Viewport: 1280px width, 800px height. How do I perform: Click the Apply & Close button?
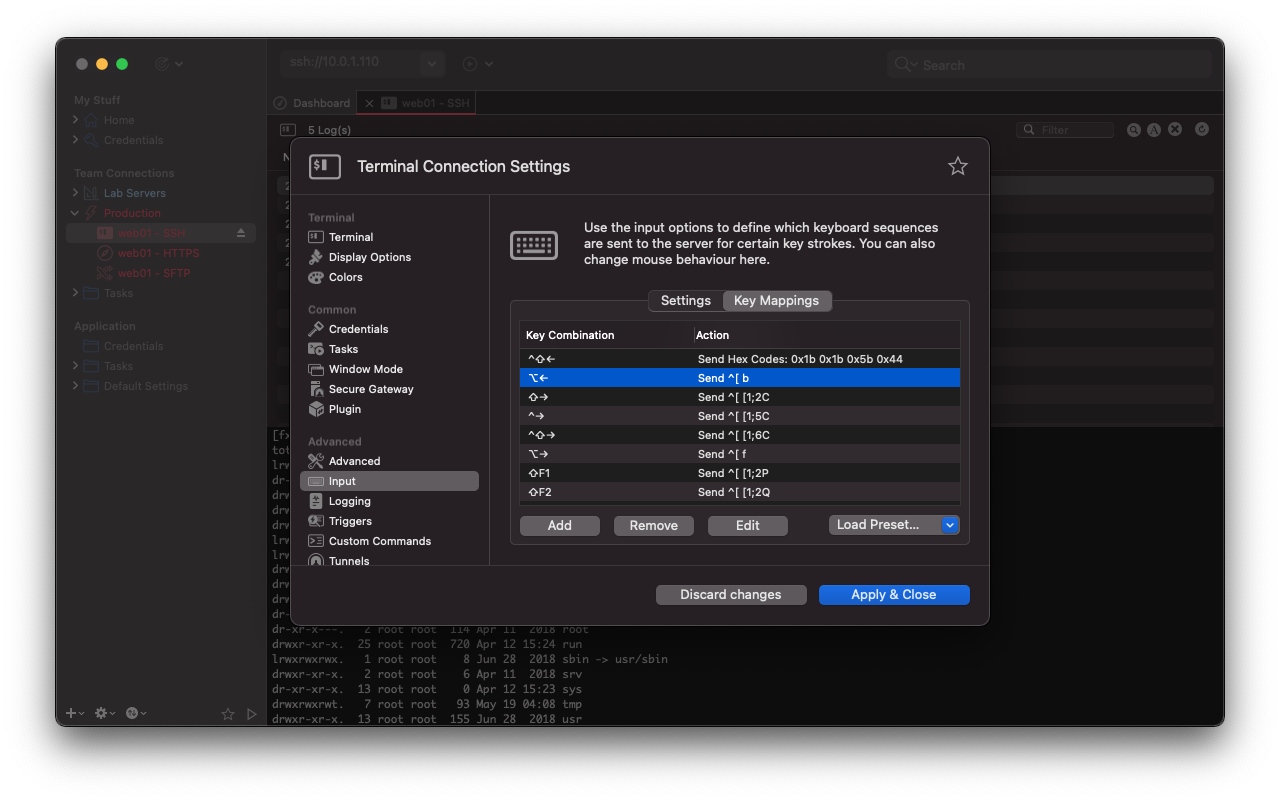[x=894, y=594]
